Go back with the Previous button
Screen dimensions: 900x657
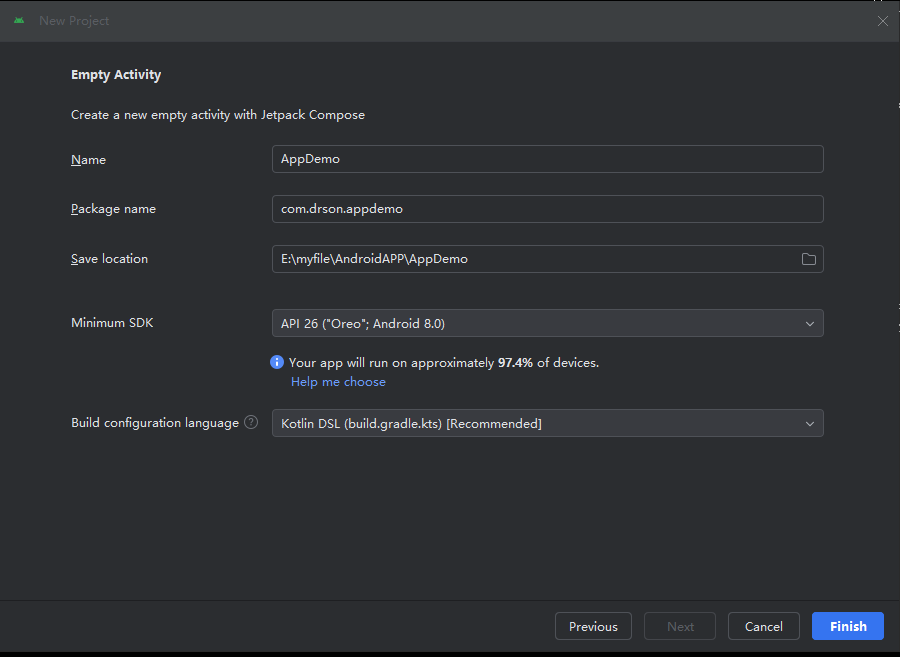click(x=593, y=626)
